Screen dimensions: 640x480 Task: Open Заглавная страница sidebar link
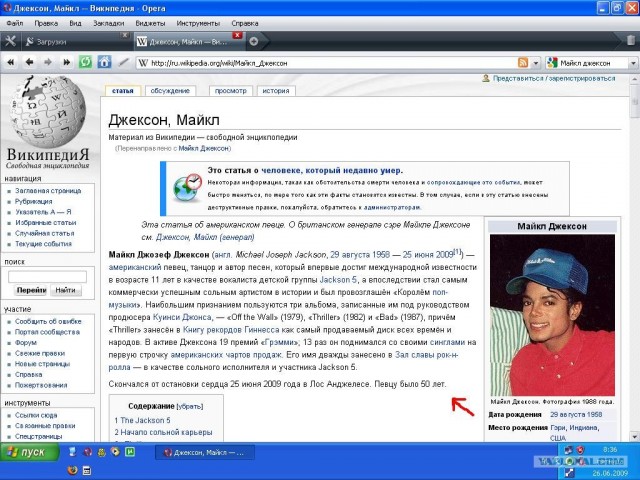coord(48,191)
